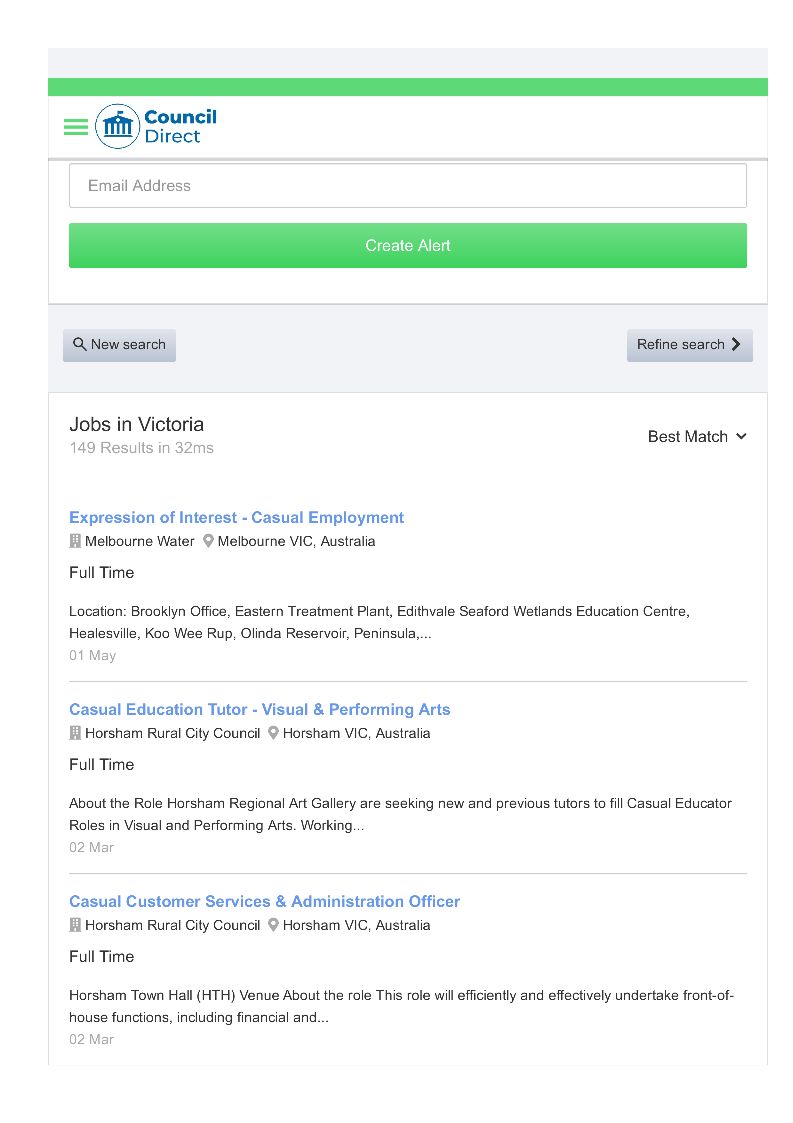The height and width of the screenshot is (1123, 793).
Task: Open Expression of Interest - Casual Employment job
Action: point(236,517)
